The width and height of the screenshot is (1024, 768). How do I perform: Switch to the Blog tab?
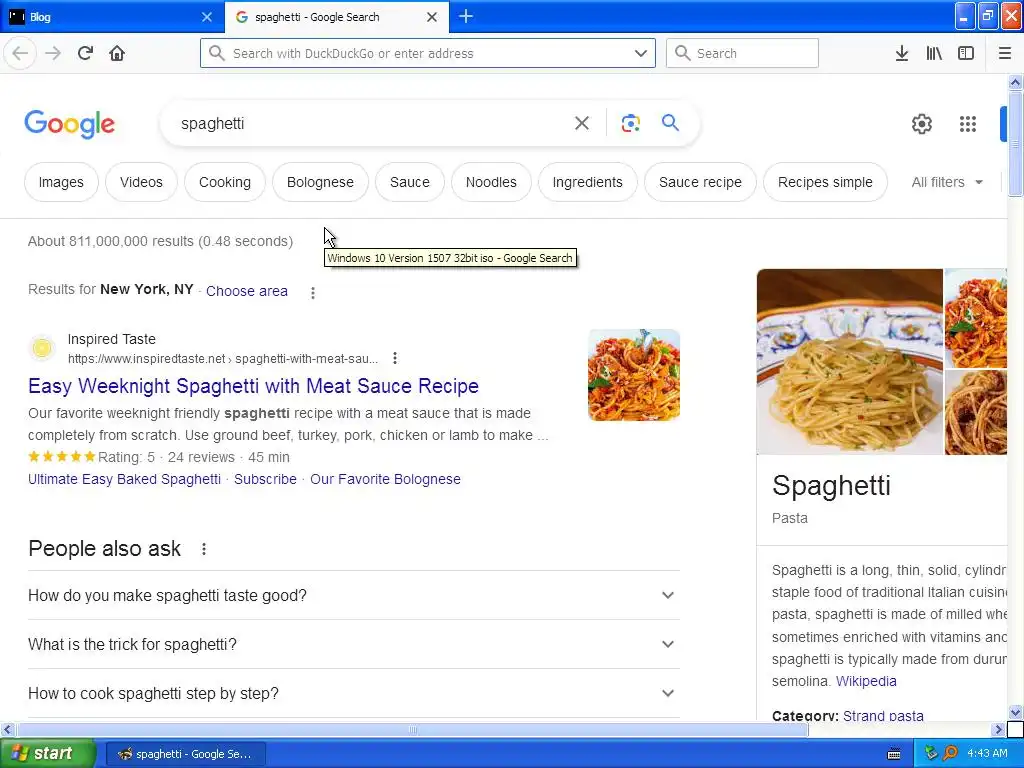pos(112,17)
